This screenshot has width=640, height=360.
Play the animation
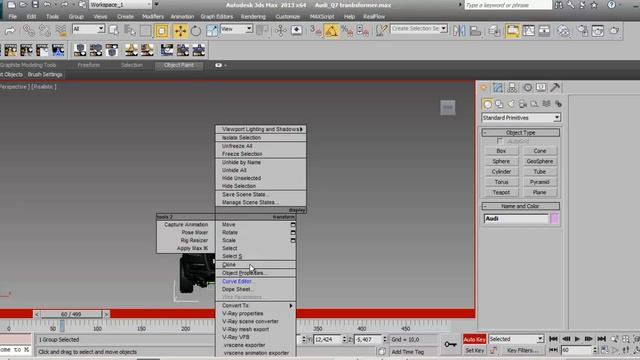pos(577,339)
